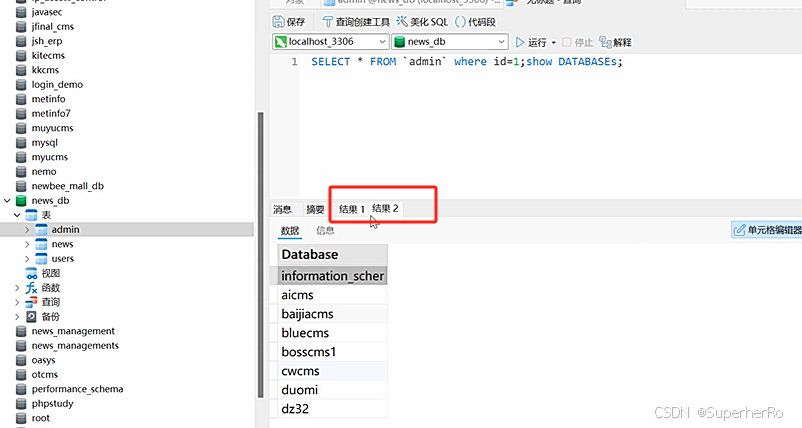Collapse the news_db database node
Image resolution: width=802 pixels, height=428 pixels.
[7, 200]
